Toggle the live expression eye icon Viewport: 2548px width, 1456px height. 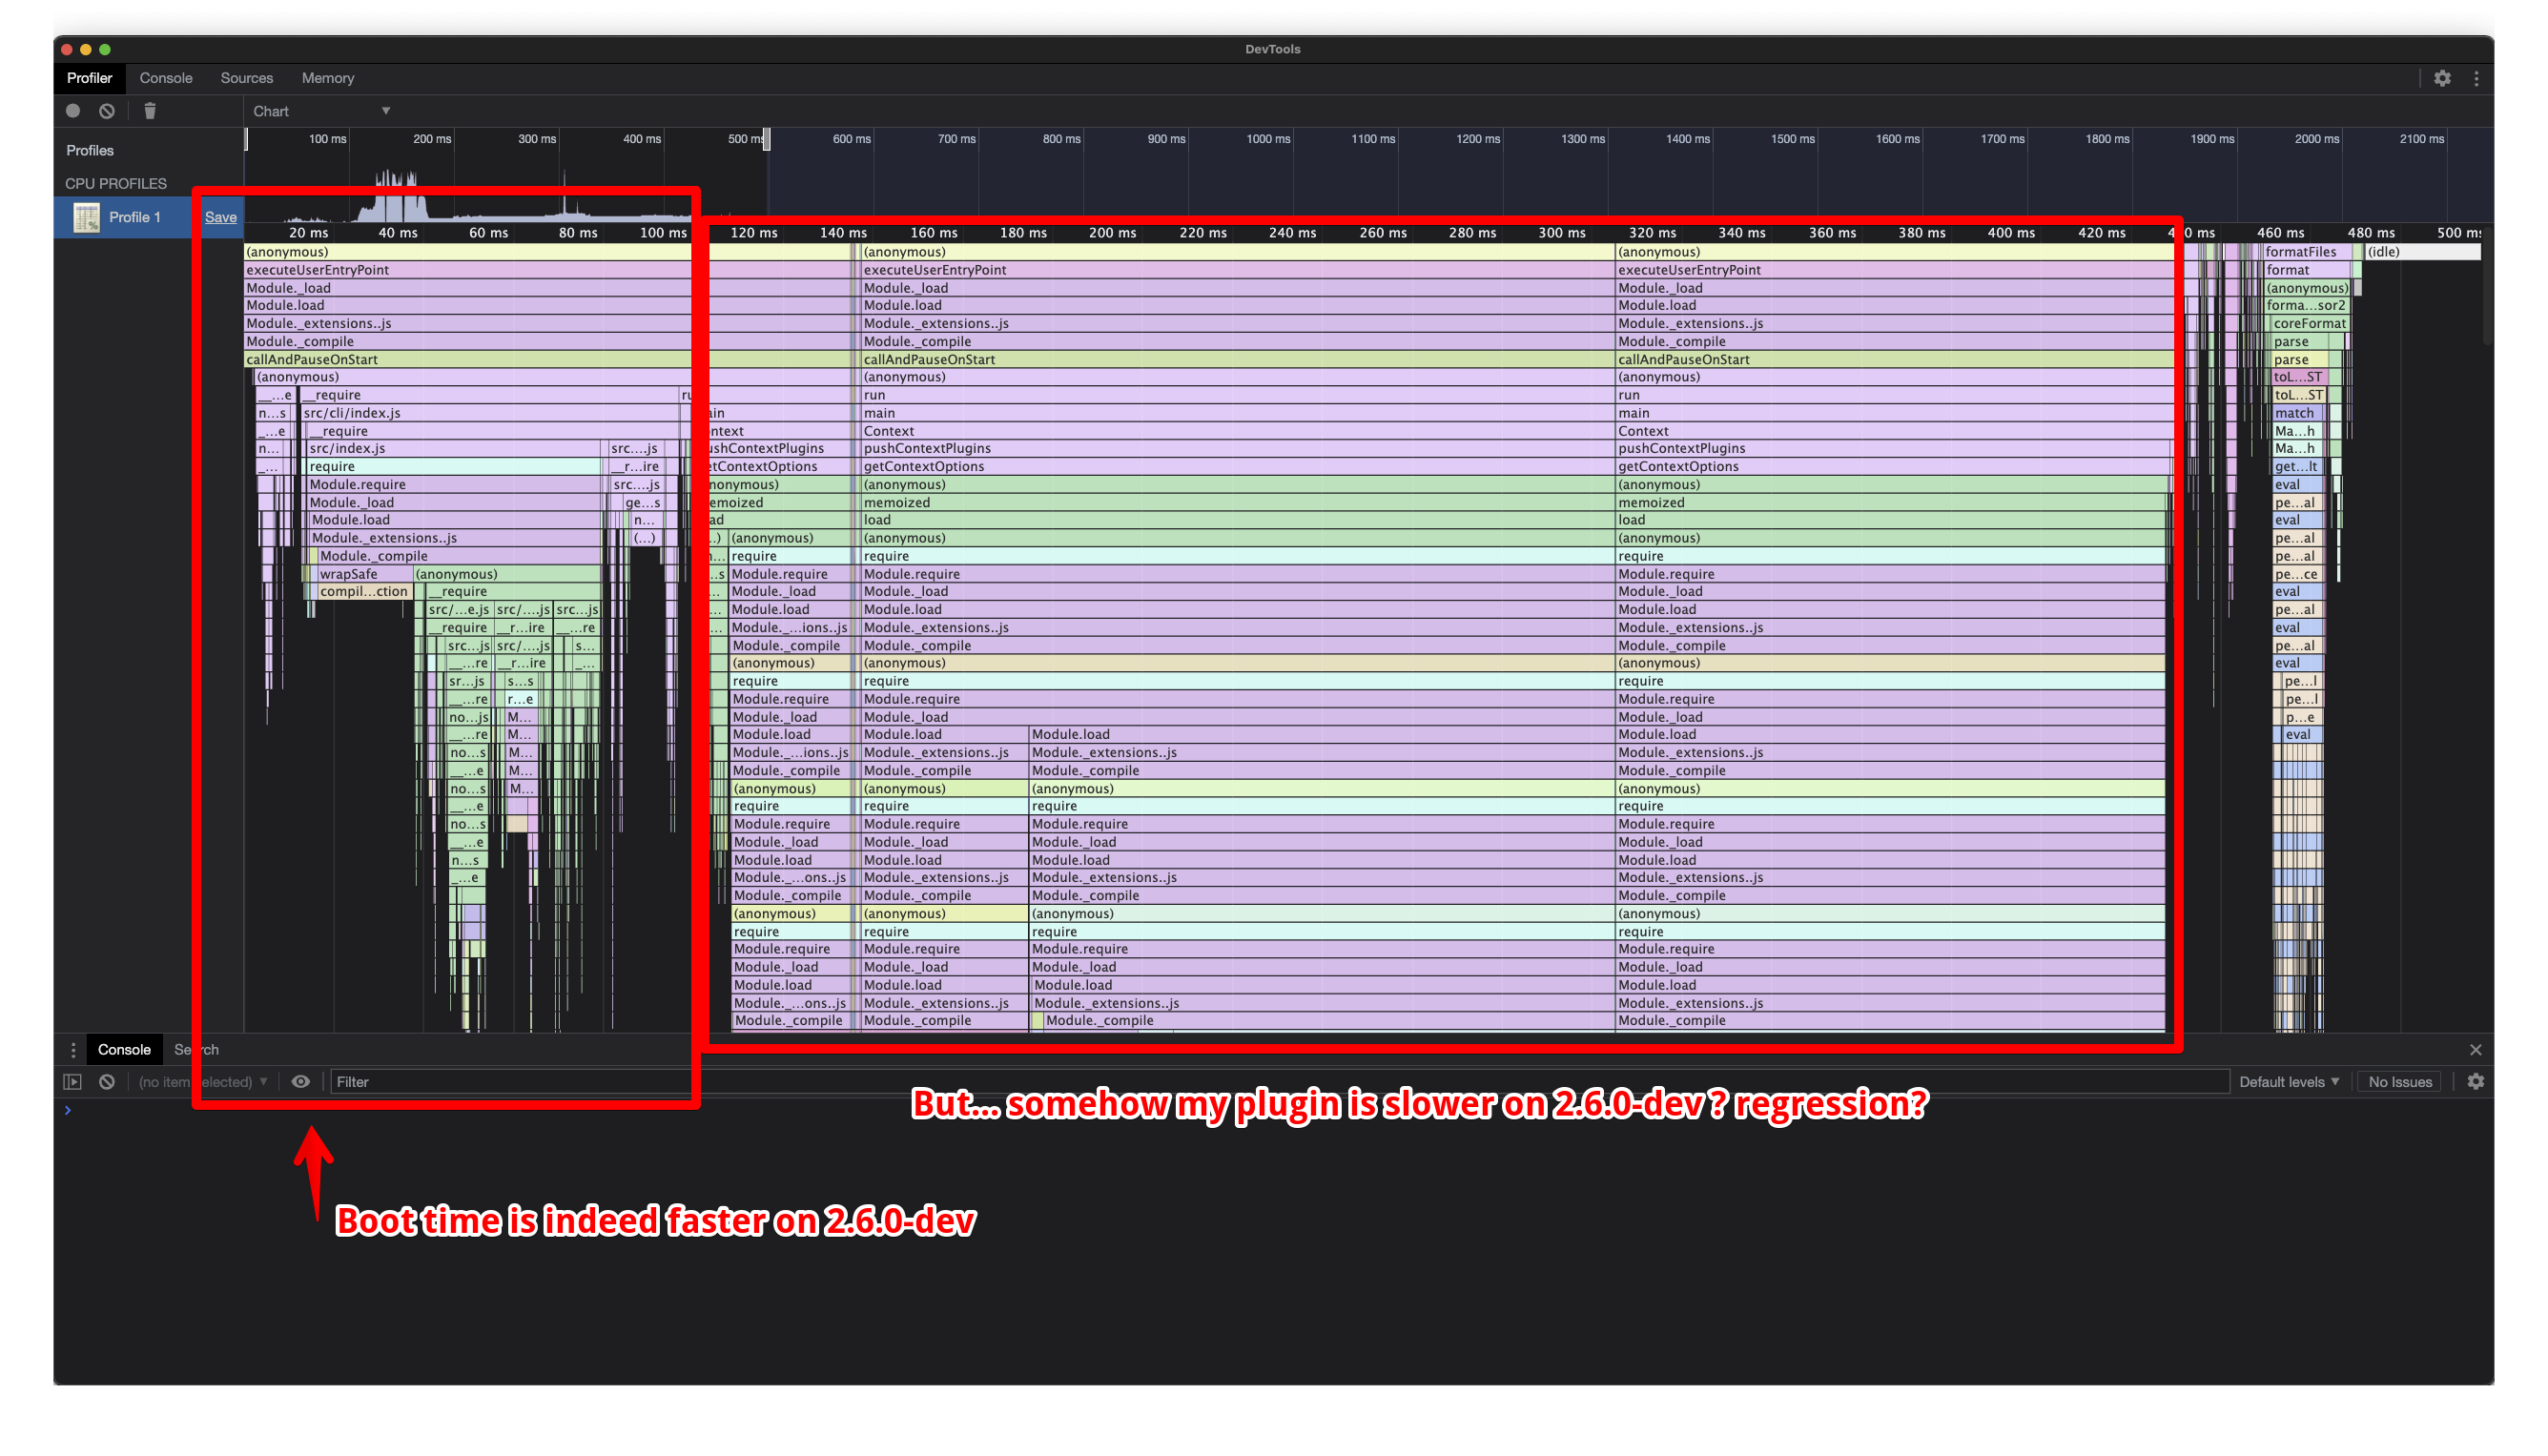pos(300,1082)
